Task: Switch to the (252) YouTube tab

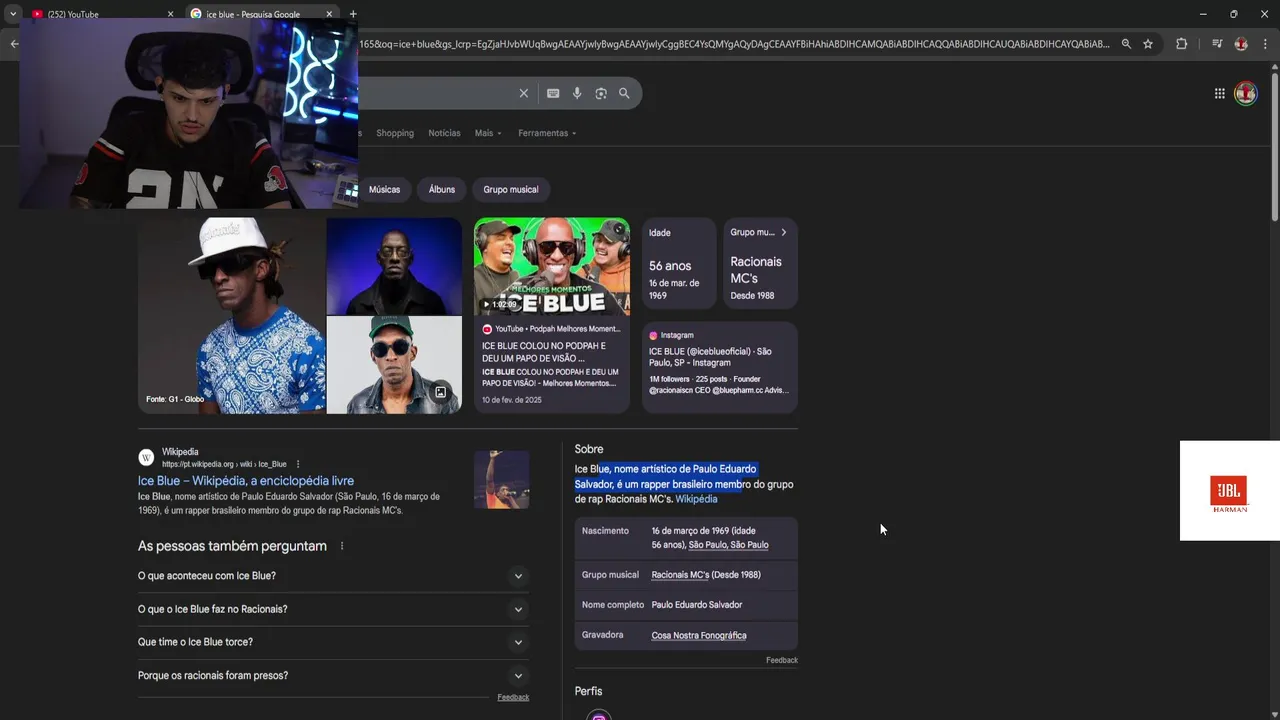Action: click(x=99, y=14)
